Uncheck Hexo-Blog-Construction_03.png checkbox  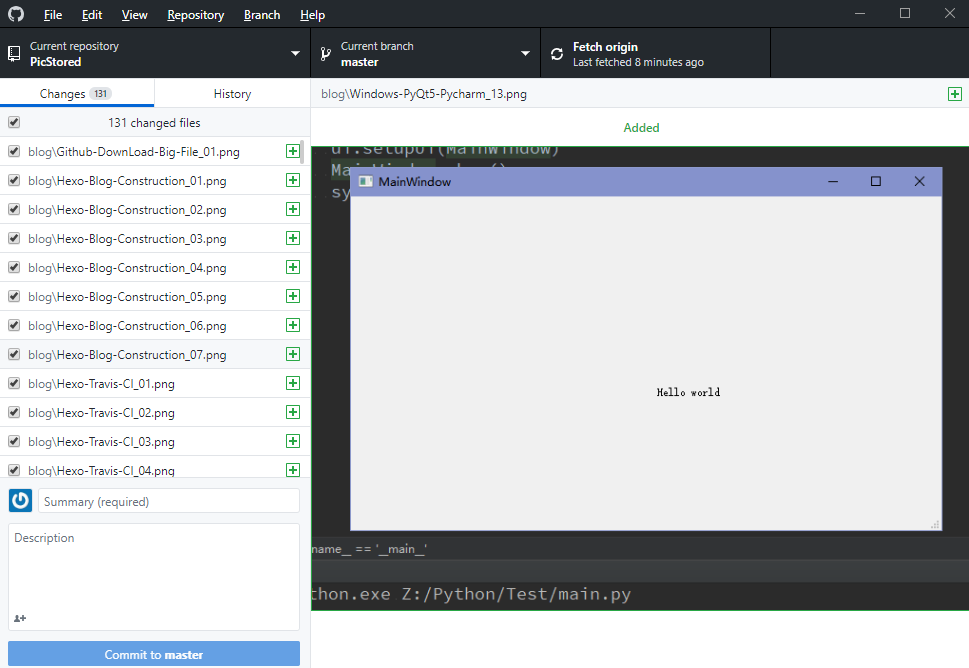14,239
